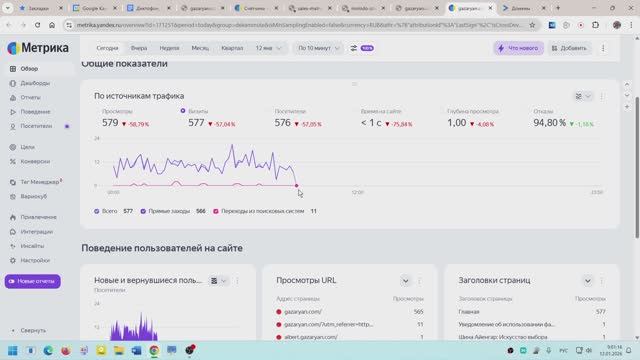Open Edge from the taskbar
Viewport: 640px width, 360px height.
[48, 351]
